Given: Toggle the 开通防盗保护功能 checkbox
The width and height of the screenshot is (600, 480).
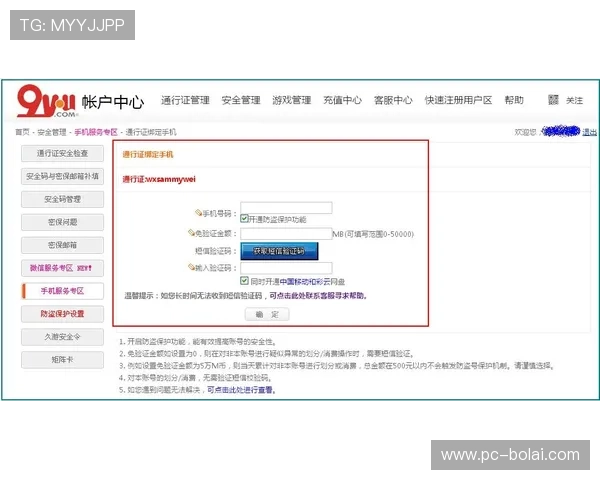Looking at the screenshot, I should [244, 219].
